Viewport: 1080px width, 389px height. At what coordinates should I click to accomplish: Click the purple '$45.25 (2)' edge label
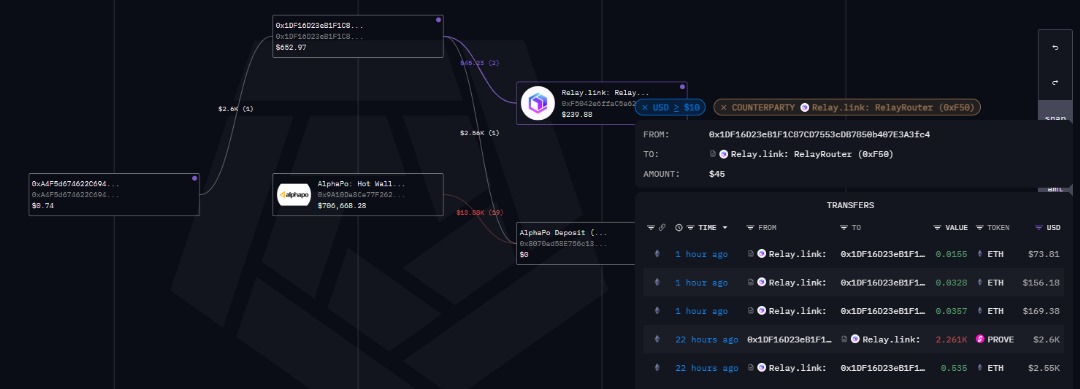(x=479, y=63)
